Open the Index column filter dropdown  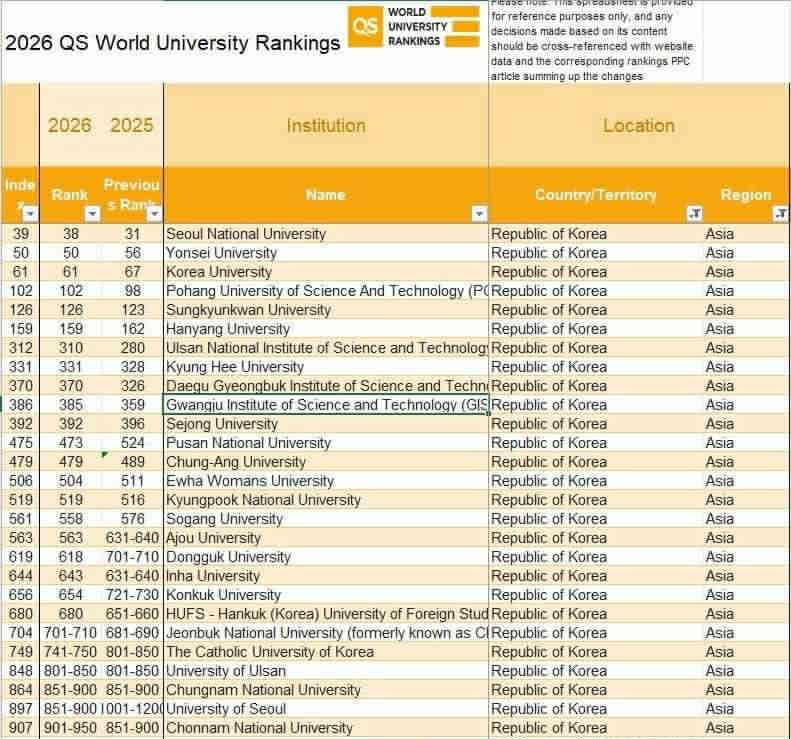point(30,214)
